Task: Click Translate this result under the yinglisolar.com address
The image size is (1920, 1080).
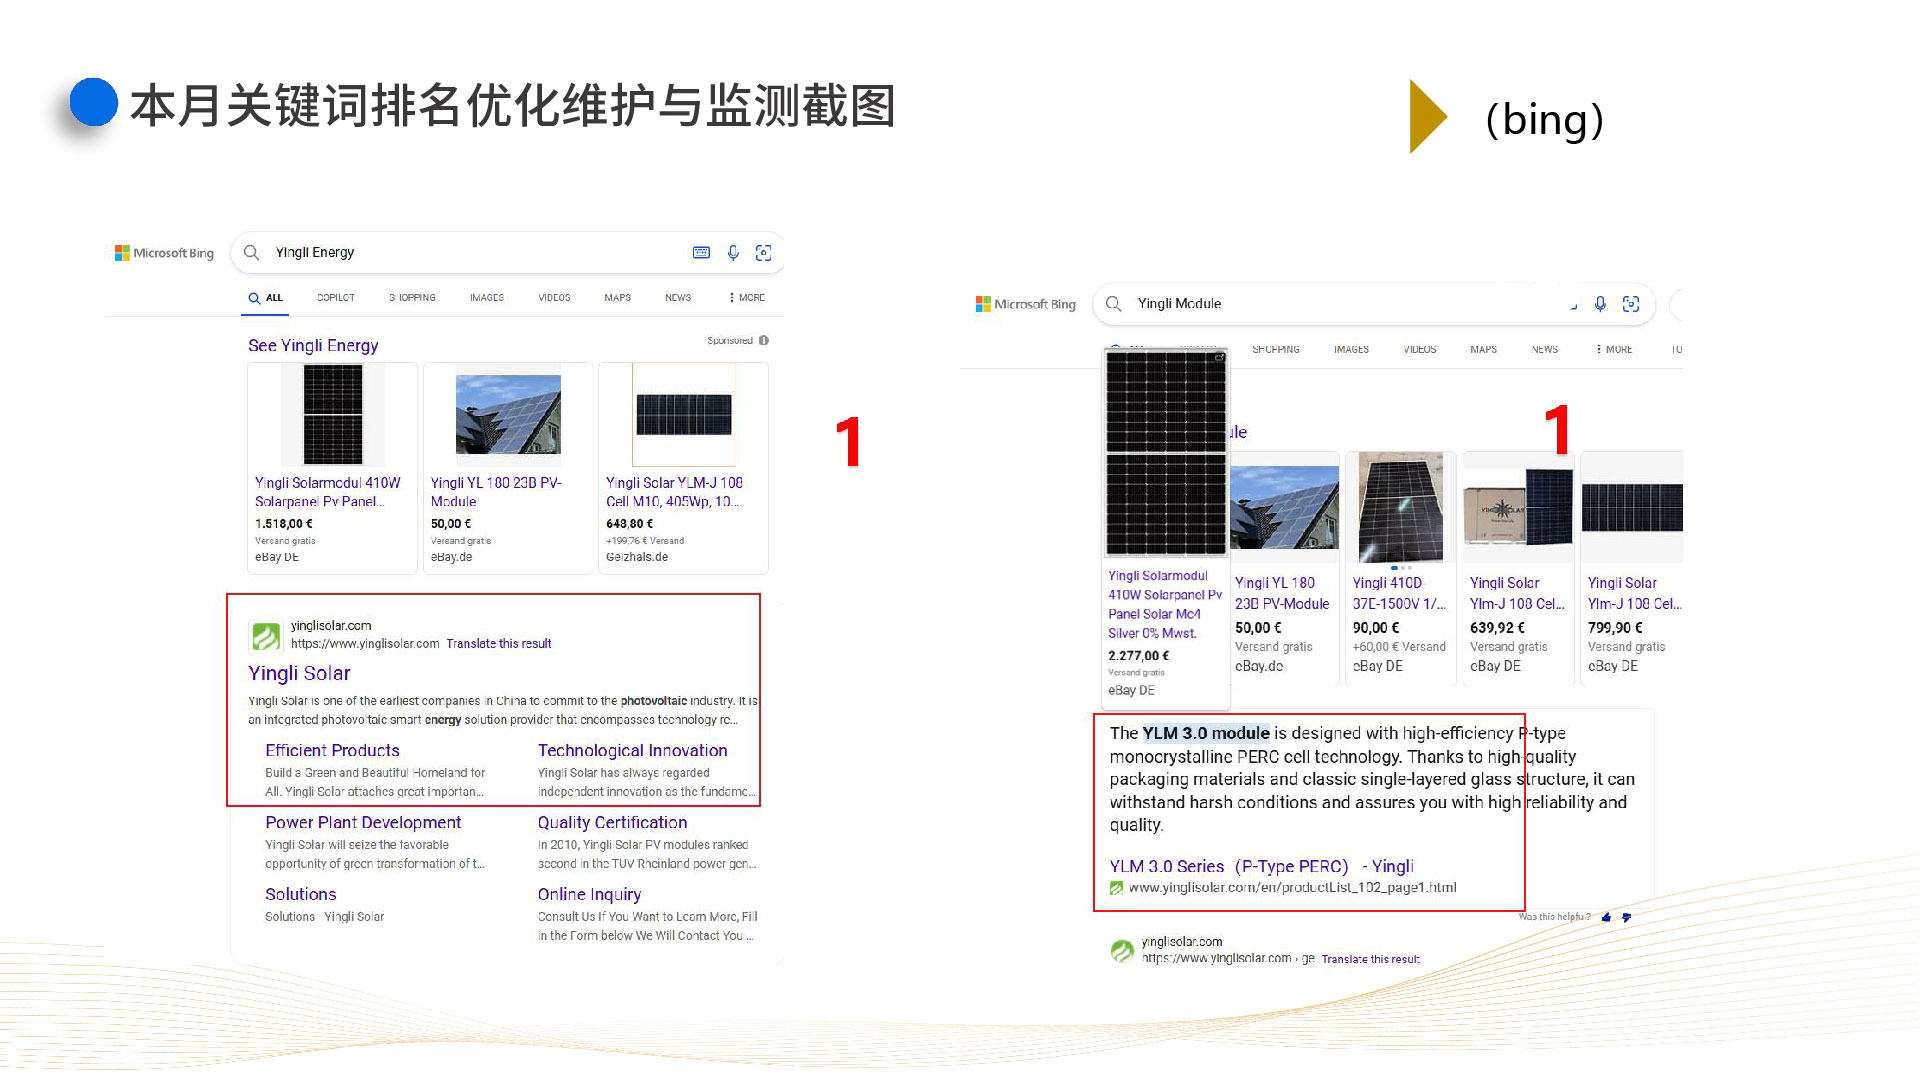Action: [499, 644]
